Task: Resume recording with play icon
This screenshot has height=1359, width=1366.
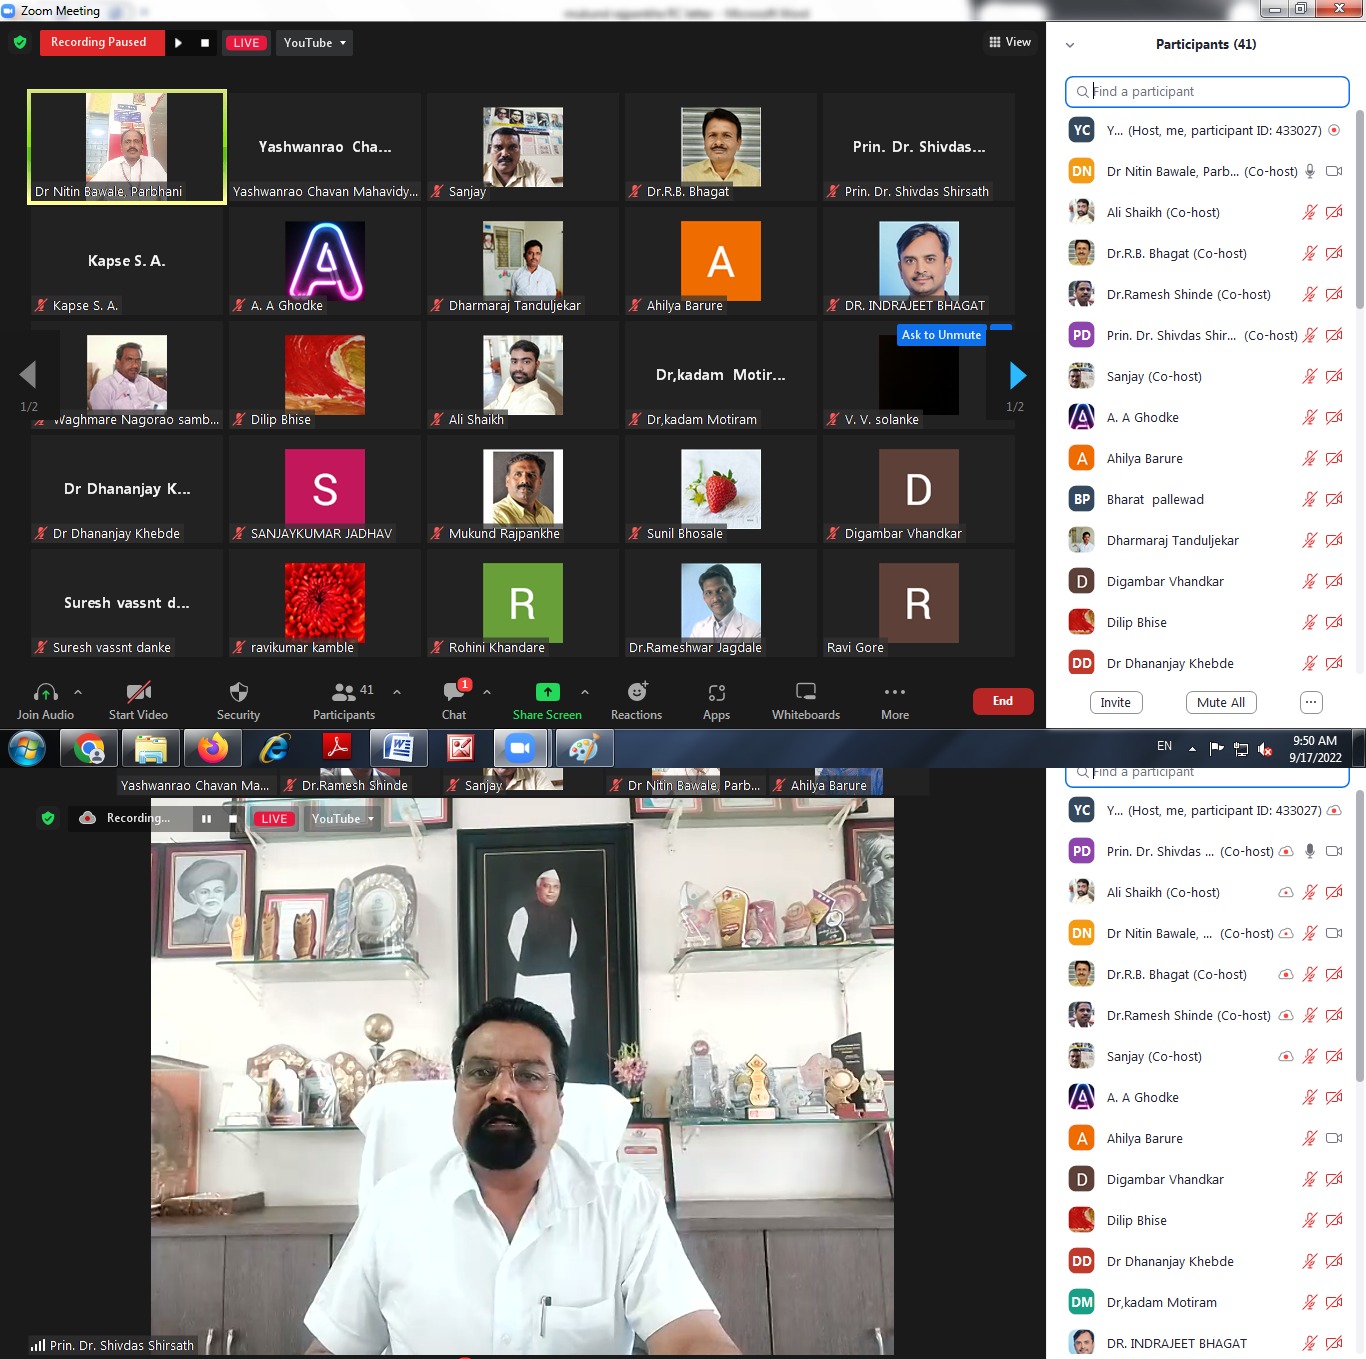Action: (x=178, y=43)
